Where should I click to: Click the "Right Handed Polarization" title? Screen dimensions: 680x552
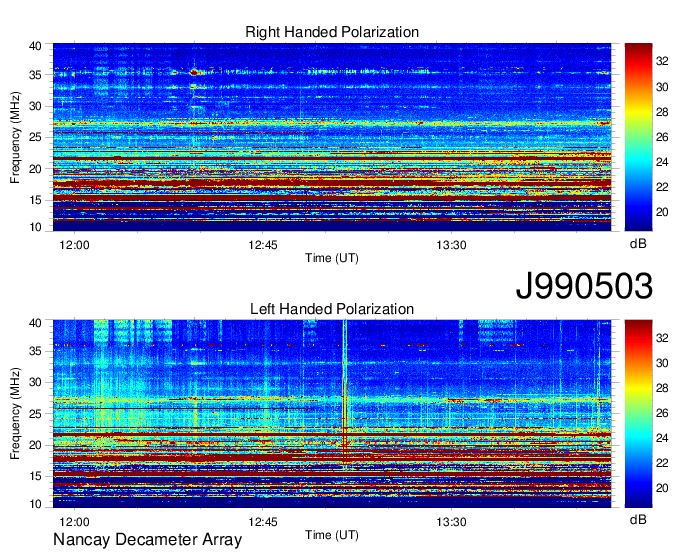pyautogui.click(x=332, y=32)
